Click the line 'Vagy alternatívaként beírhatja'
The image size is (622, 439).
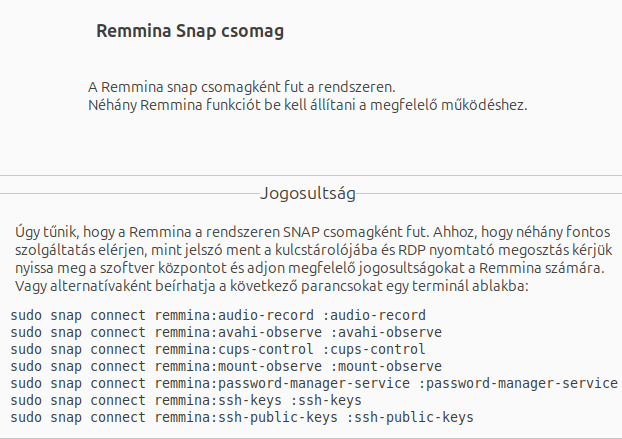click(272, 286)
